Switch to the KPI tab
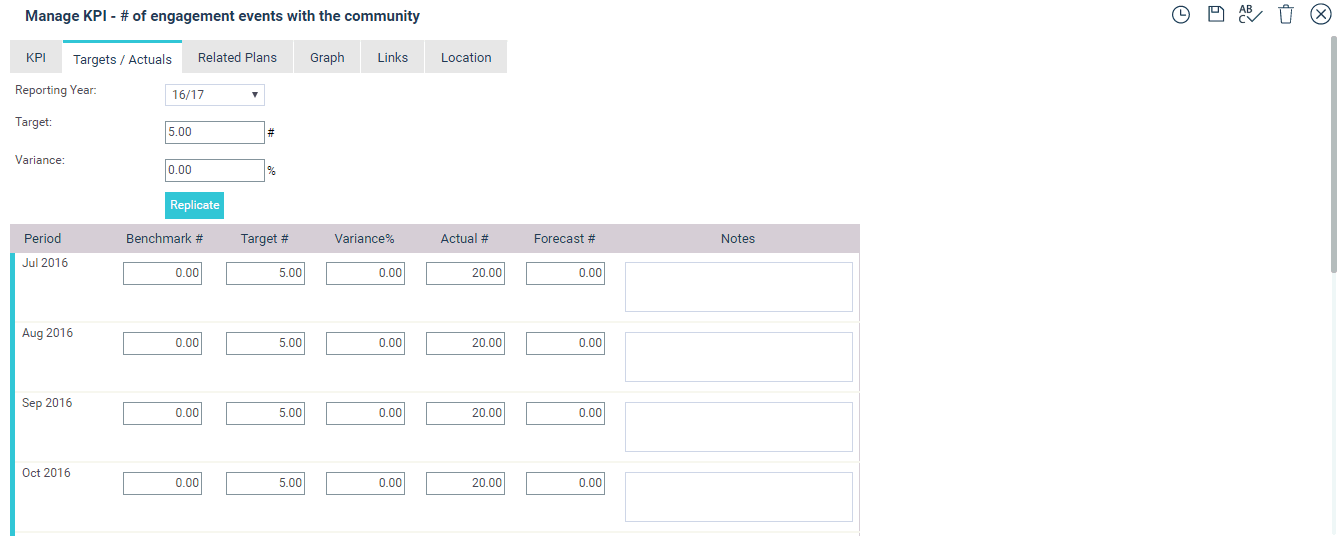Screen dimensions: 1342x547 (x=36, y=58)
